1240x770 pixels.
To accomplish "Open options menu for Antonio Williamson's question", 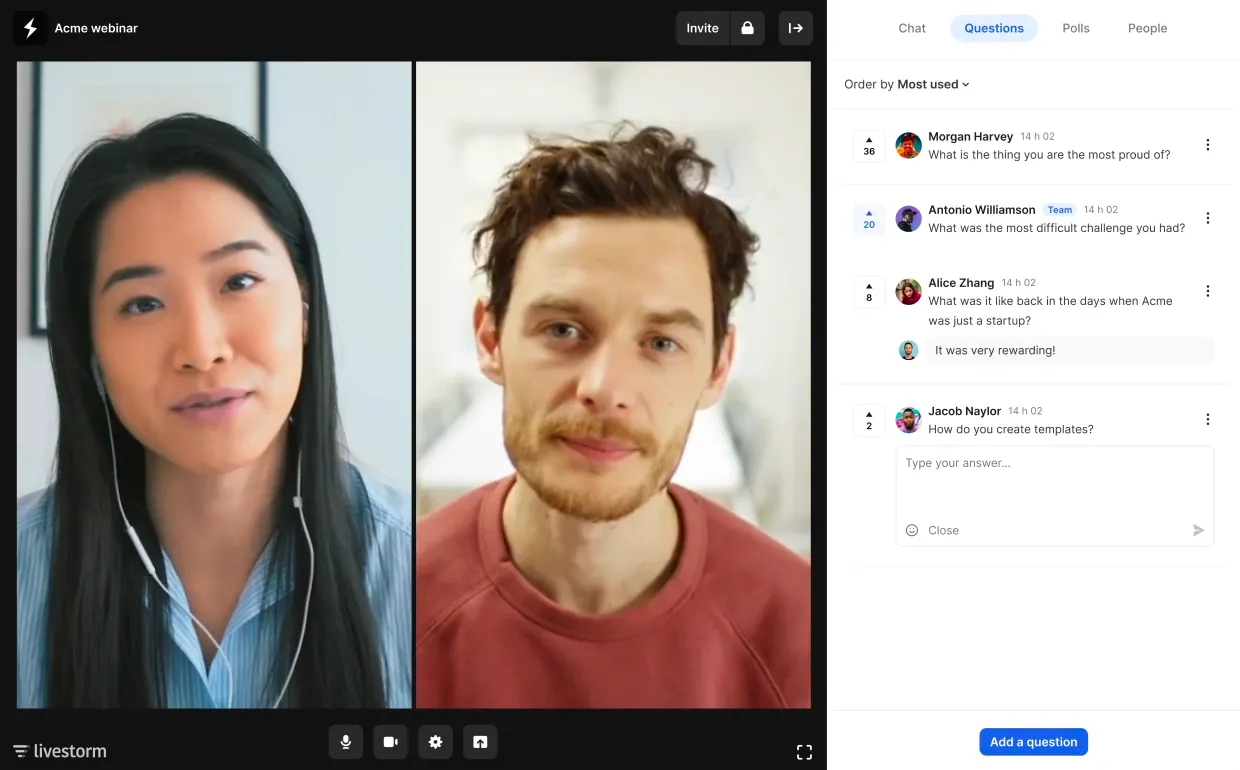I will [1208, 218].
